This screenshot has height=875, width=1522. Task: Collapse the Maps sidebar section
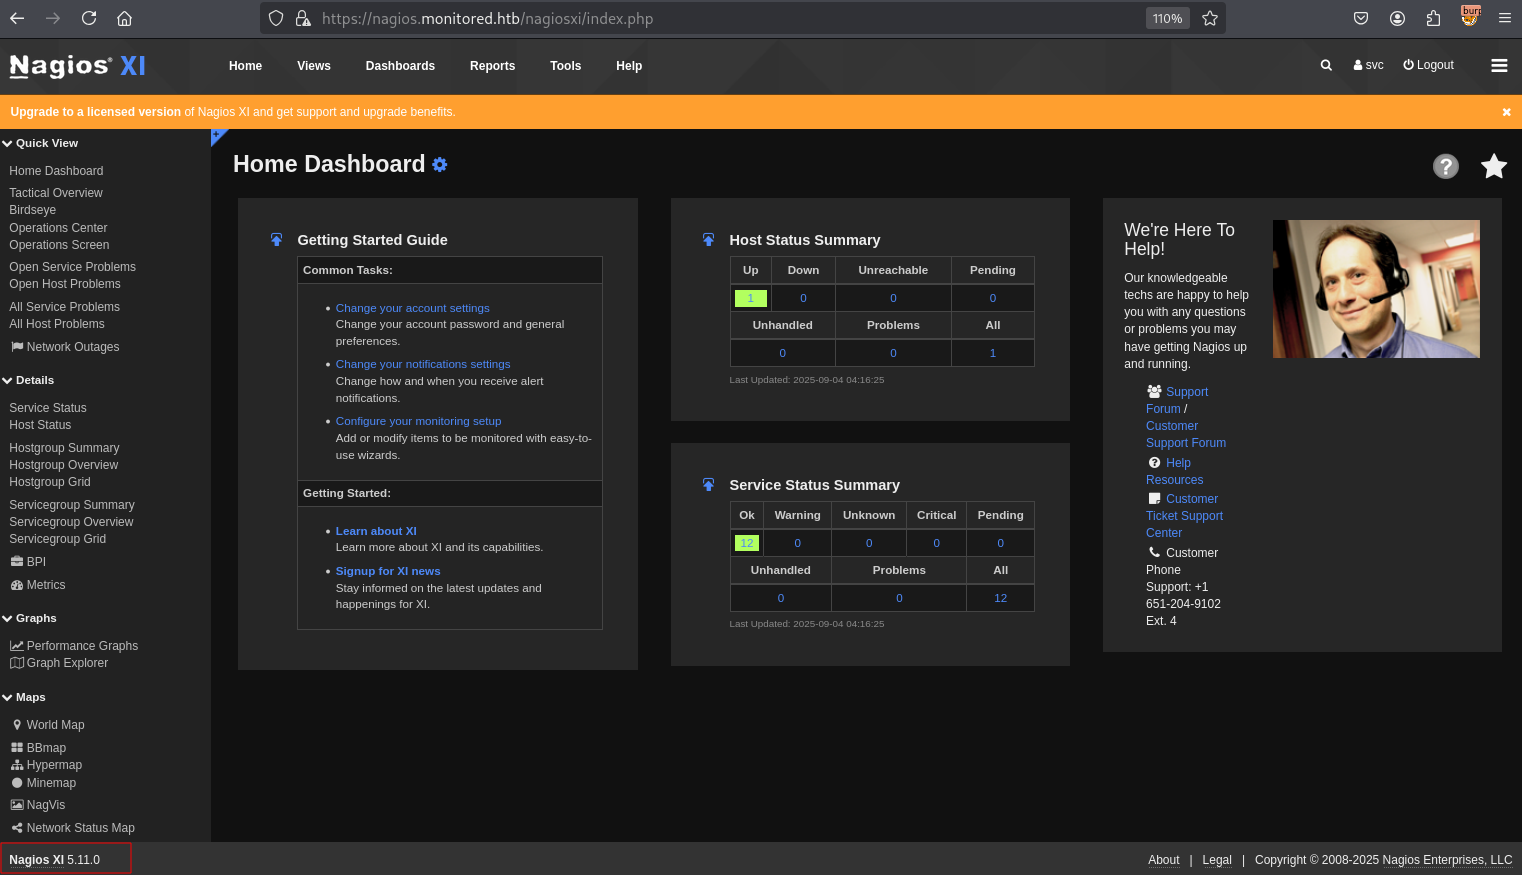24,697
